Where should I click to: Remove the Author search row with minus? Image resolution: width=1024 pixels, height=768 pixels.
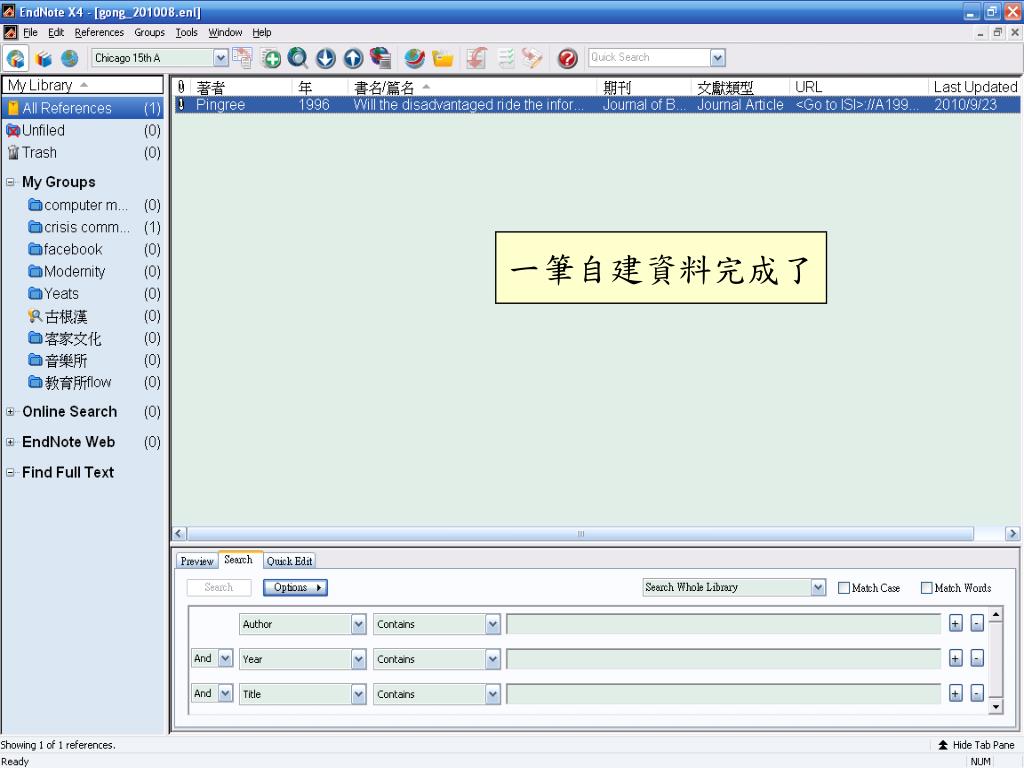pyautogui.click(x=977, y=624)
